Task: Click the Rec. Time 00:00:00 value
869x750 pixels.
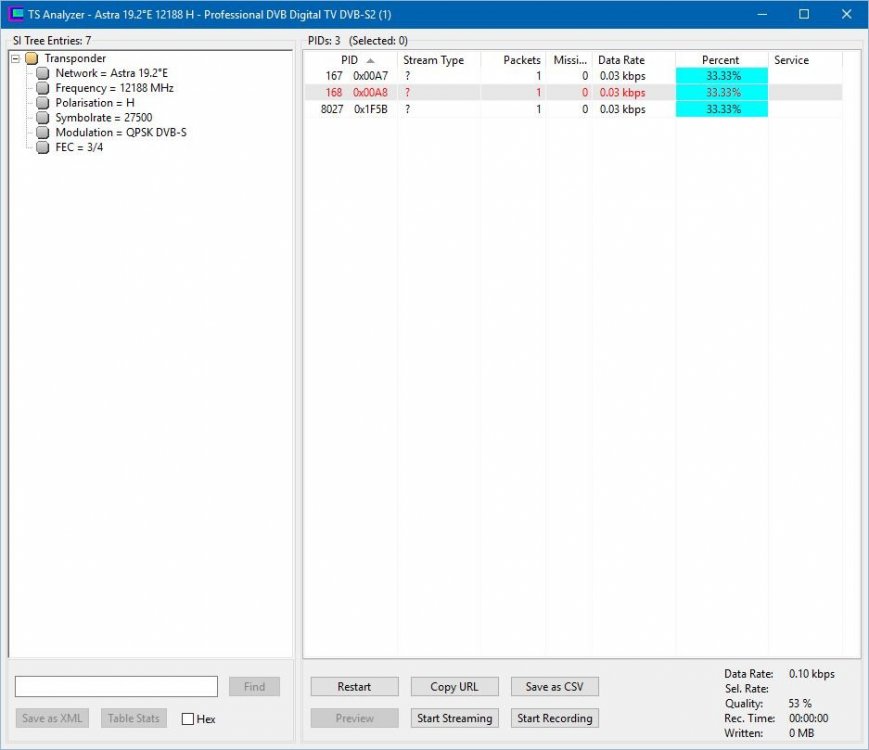Action: pyautogui.click(x=809, y=718)
